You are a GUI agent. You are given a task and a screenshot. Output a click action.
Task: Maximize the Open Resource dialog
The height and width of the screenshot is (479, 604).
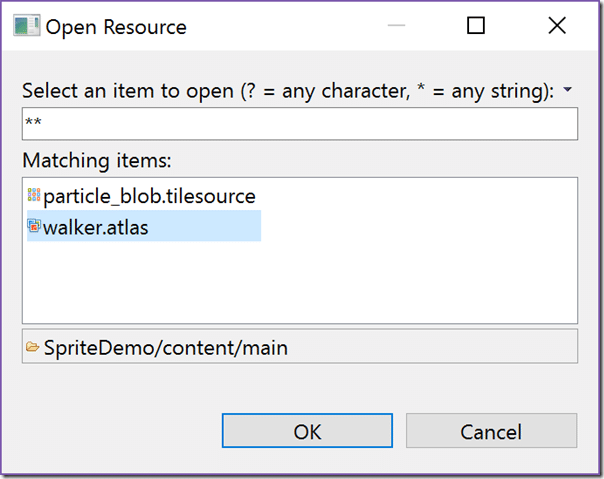tap(476, 26)
